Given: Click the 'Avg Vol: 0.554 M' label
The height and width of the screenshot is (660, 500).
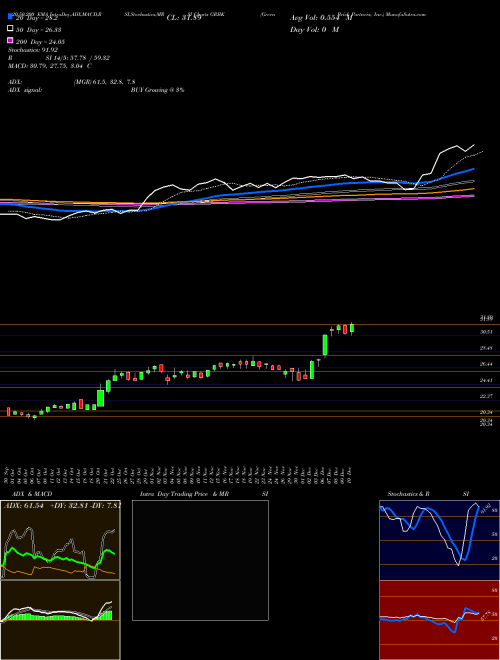Looking at the screenshot, I should (x=321, y=18).
